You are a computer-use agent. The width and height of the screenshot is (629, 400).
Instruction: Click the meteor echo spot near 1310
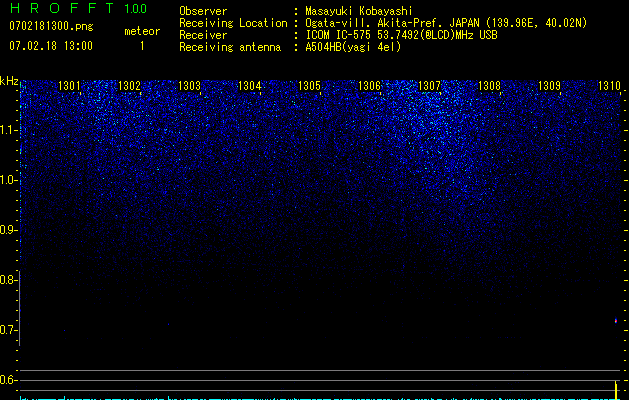pos(616,321)
